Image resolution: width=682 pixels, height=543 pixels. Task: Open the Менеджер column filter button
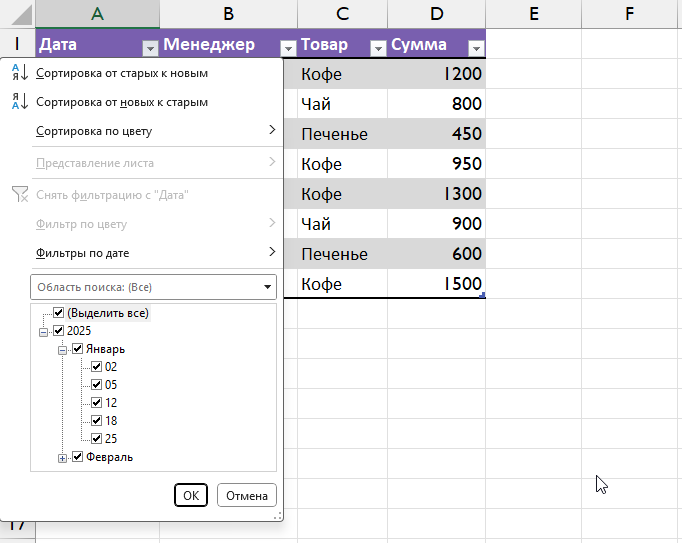coord(288,46)
